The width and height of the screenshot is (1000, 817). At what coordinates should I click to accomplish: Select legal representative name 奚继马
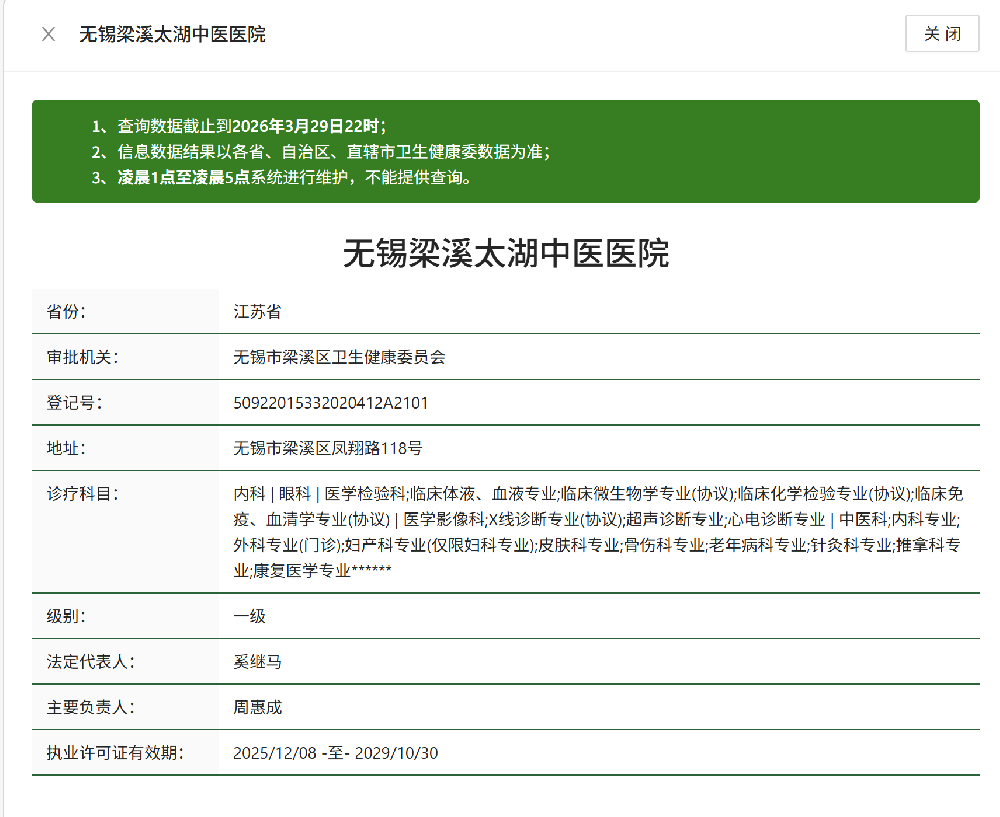[x=257, y=662]
